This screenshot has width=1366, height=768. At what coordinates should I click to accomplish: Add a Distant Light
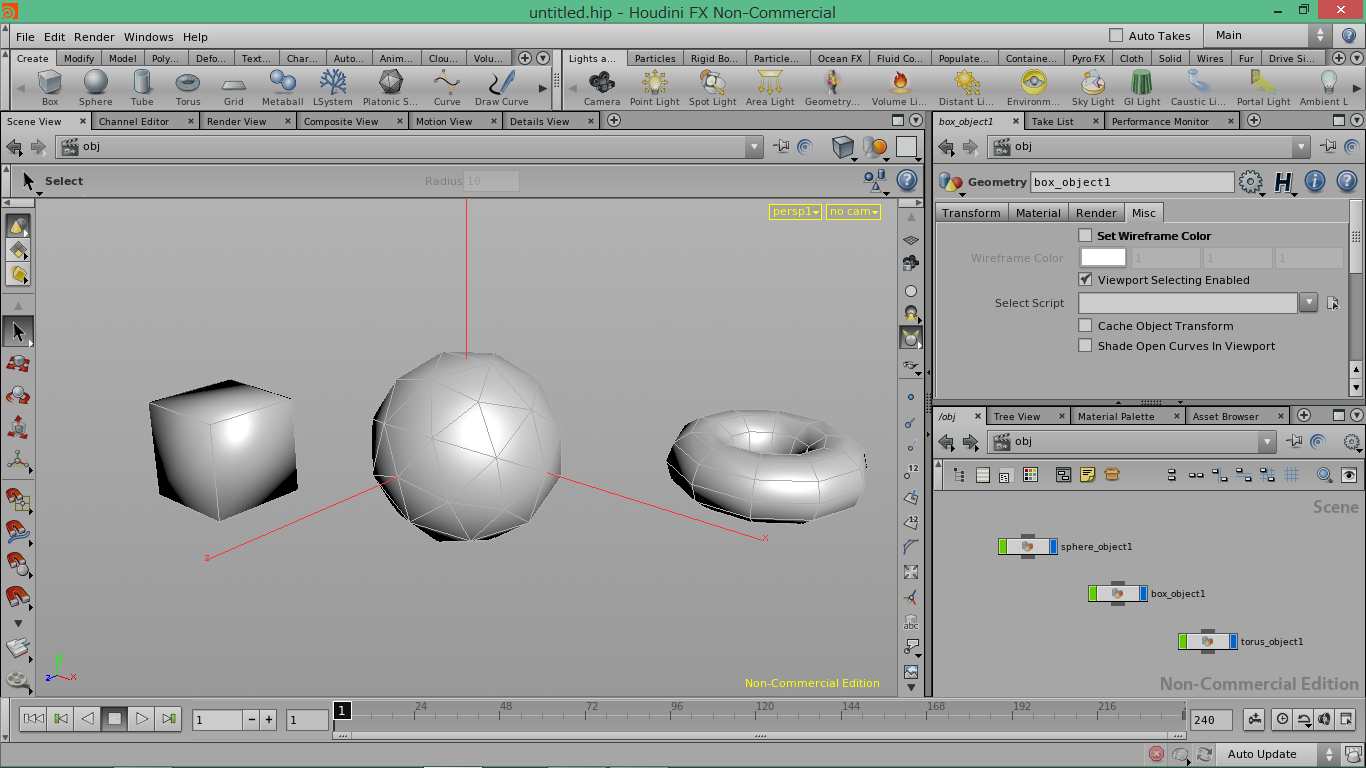967,87
